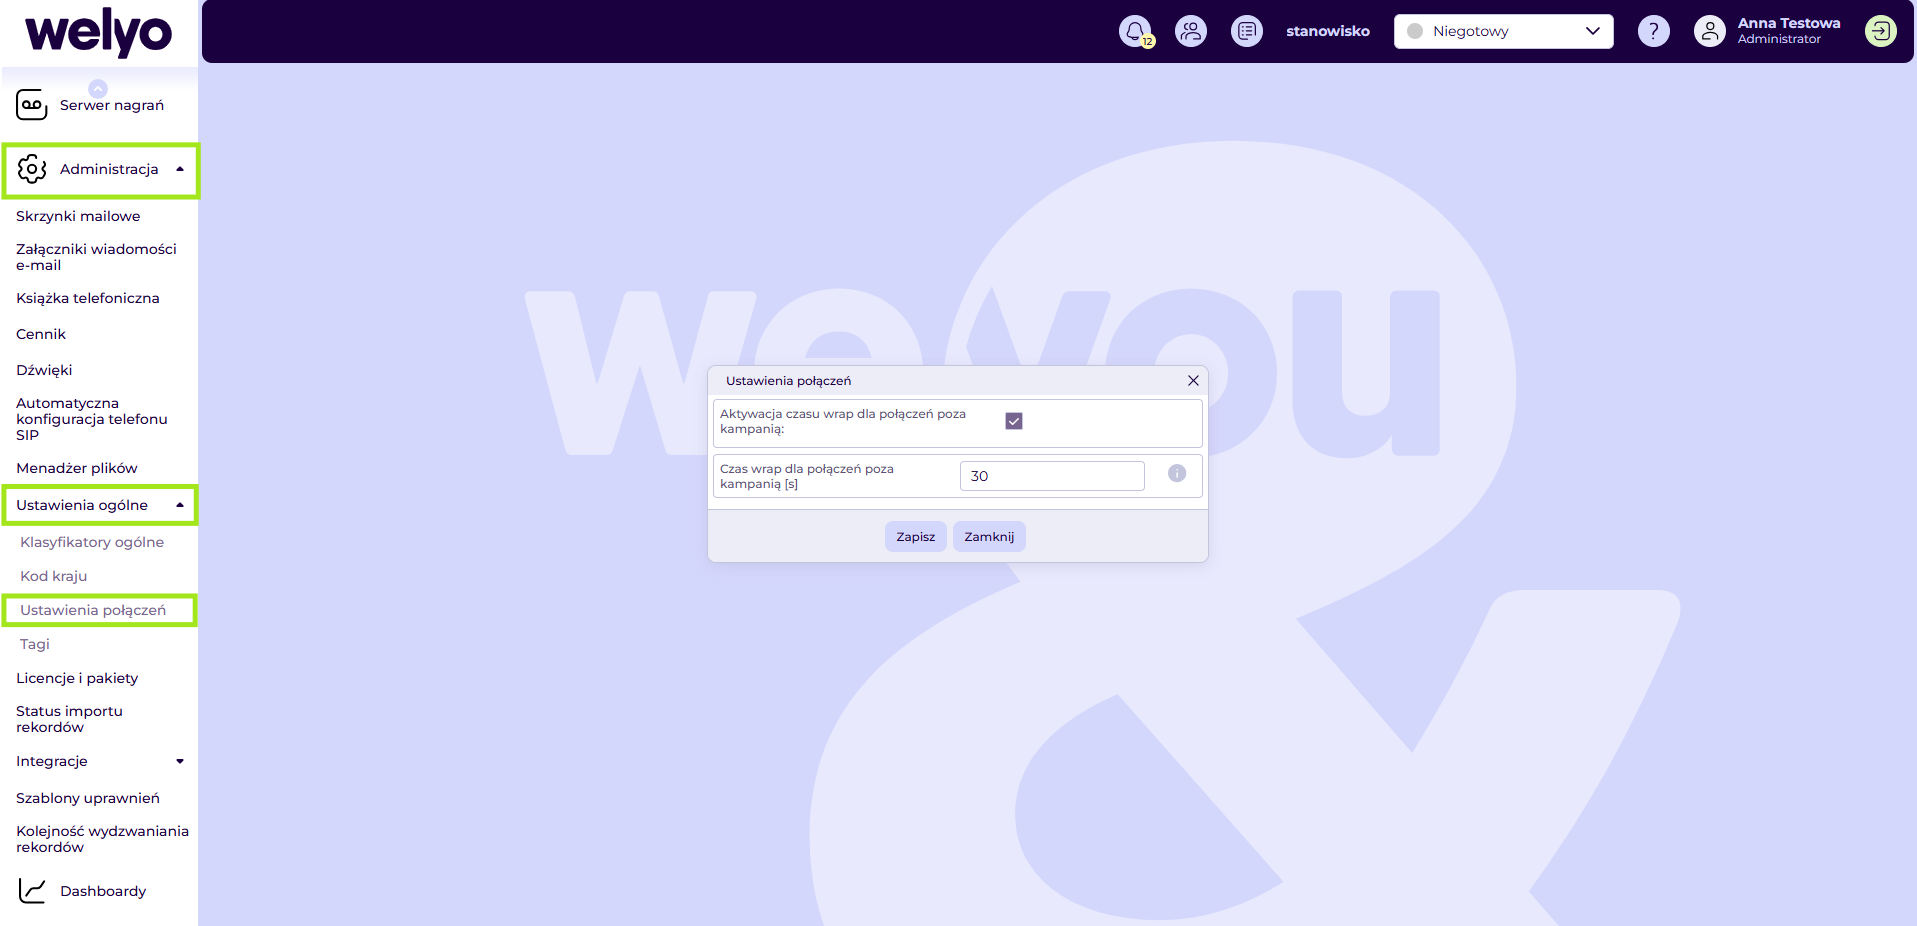Click the welyo logo
1917x926 pixels.
98,33
